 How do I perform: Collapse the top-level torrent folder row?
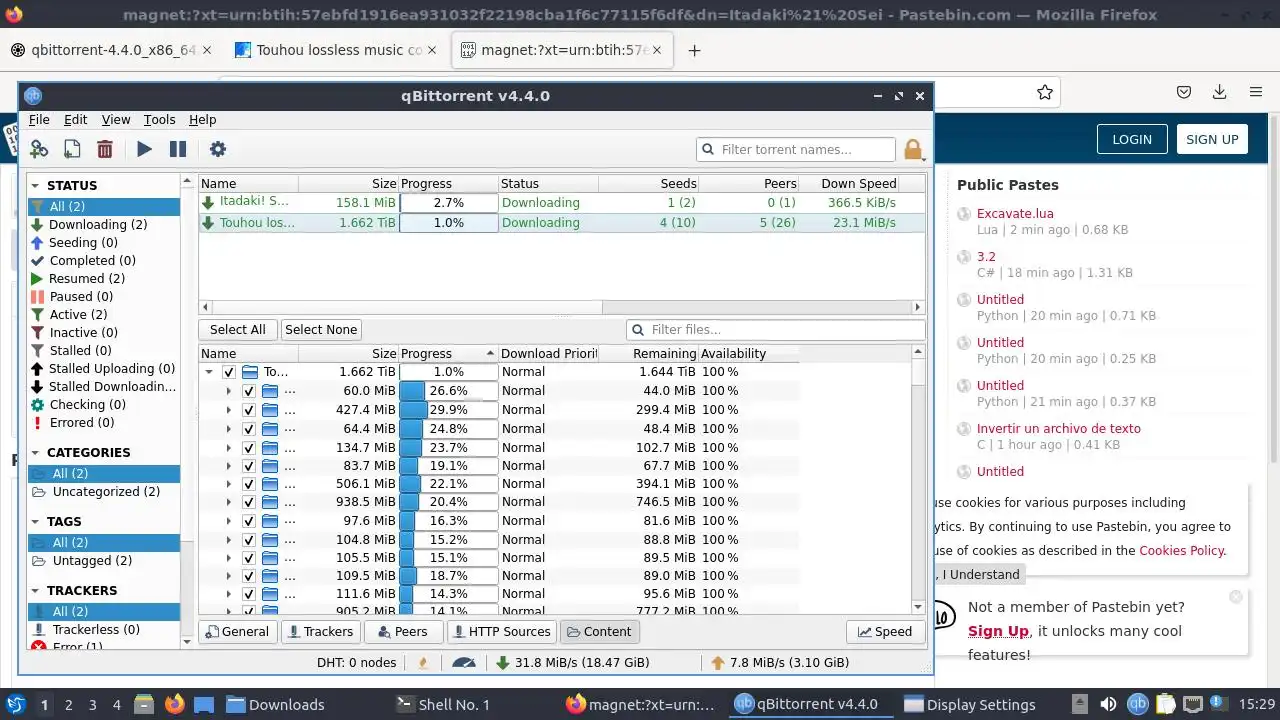[x=209, y=372]
